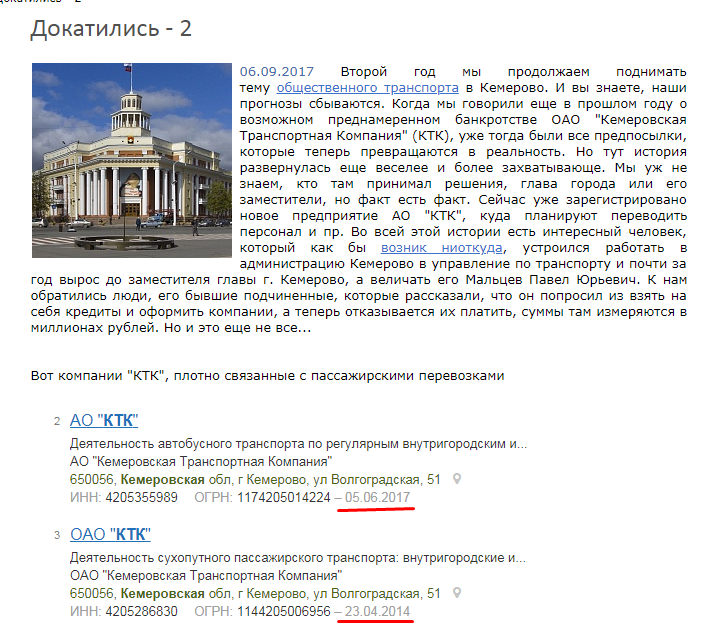The width and height of the screenshot is (712, 642).
Task: Click the heading 'Докатились - 2'
Action: [111, 29]
